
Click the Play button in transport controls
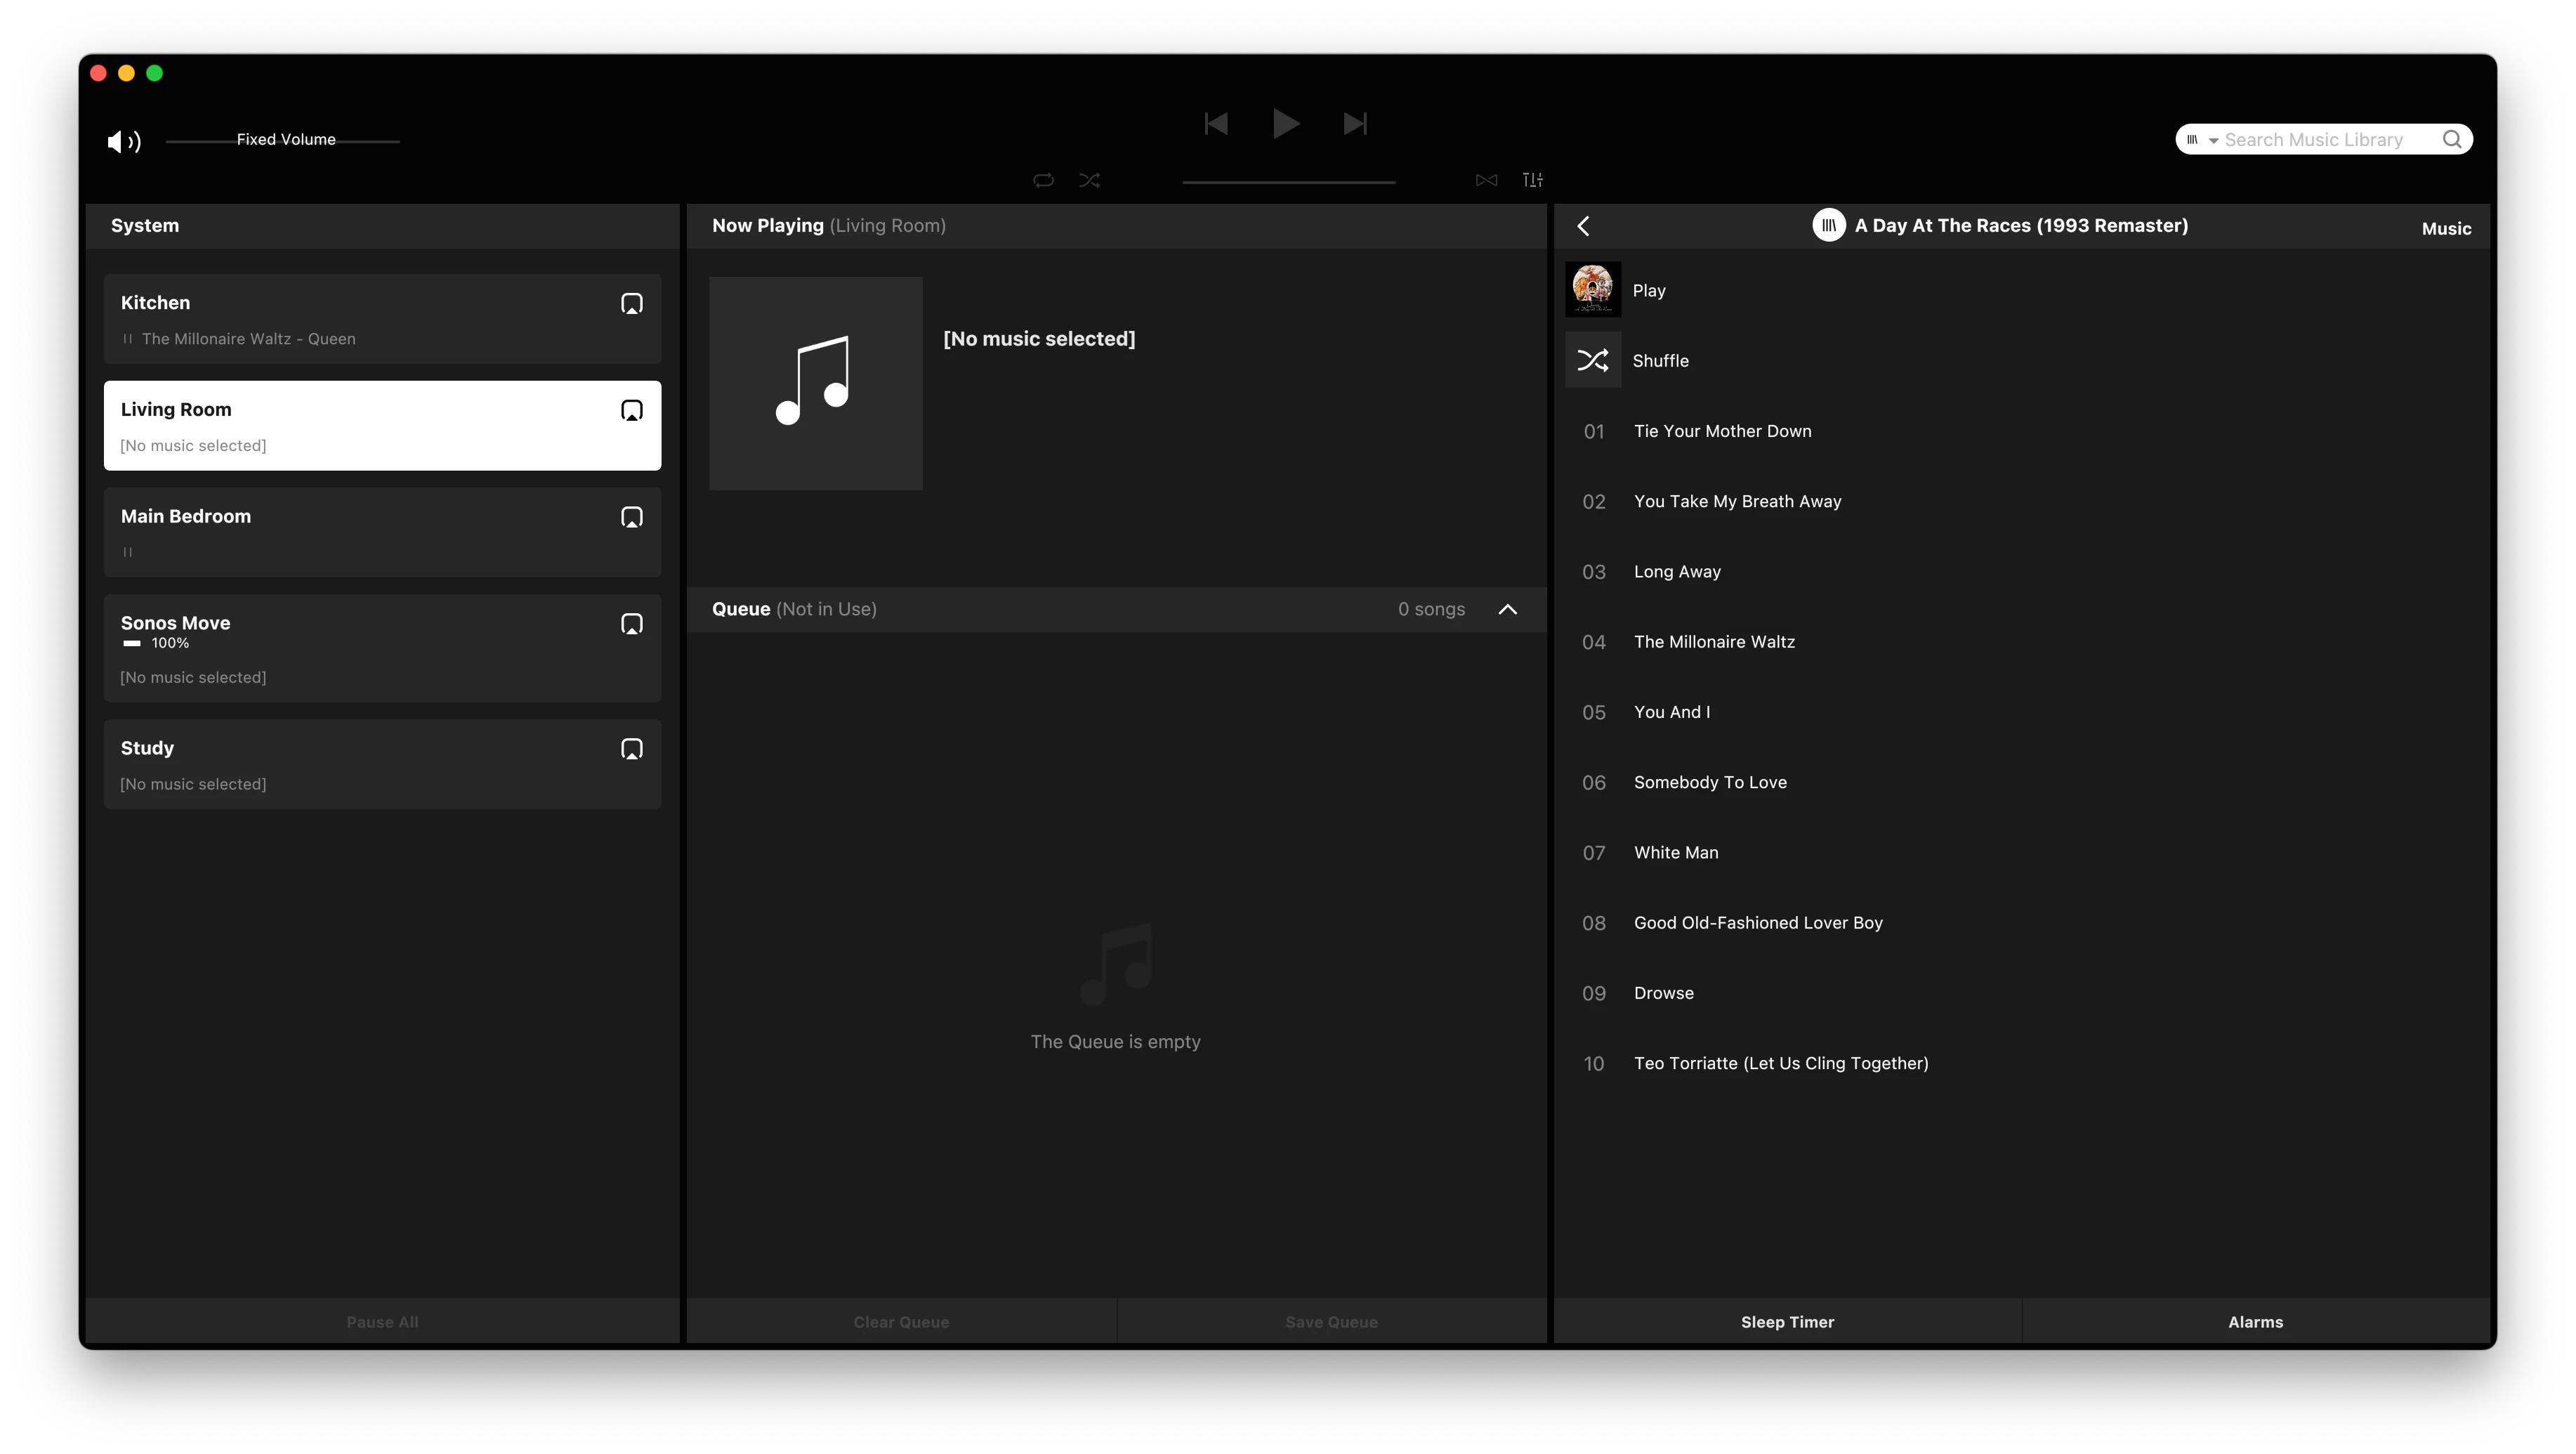point(1285,124)
